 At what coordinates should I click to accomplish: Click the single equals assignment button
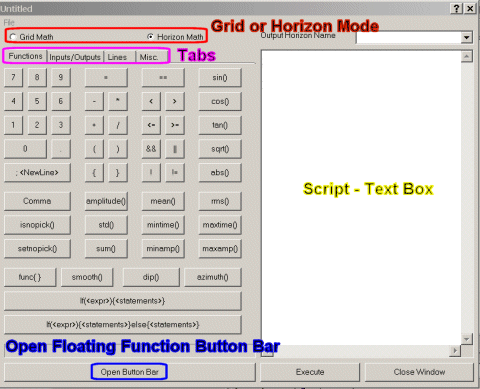[106, 77]
